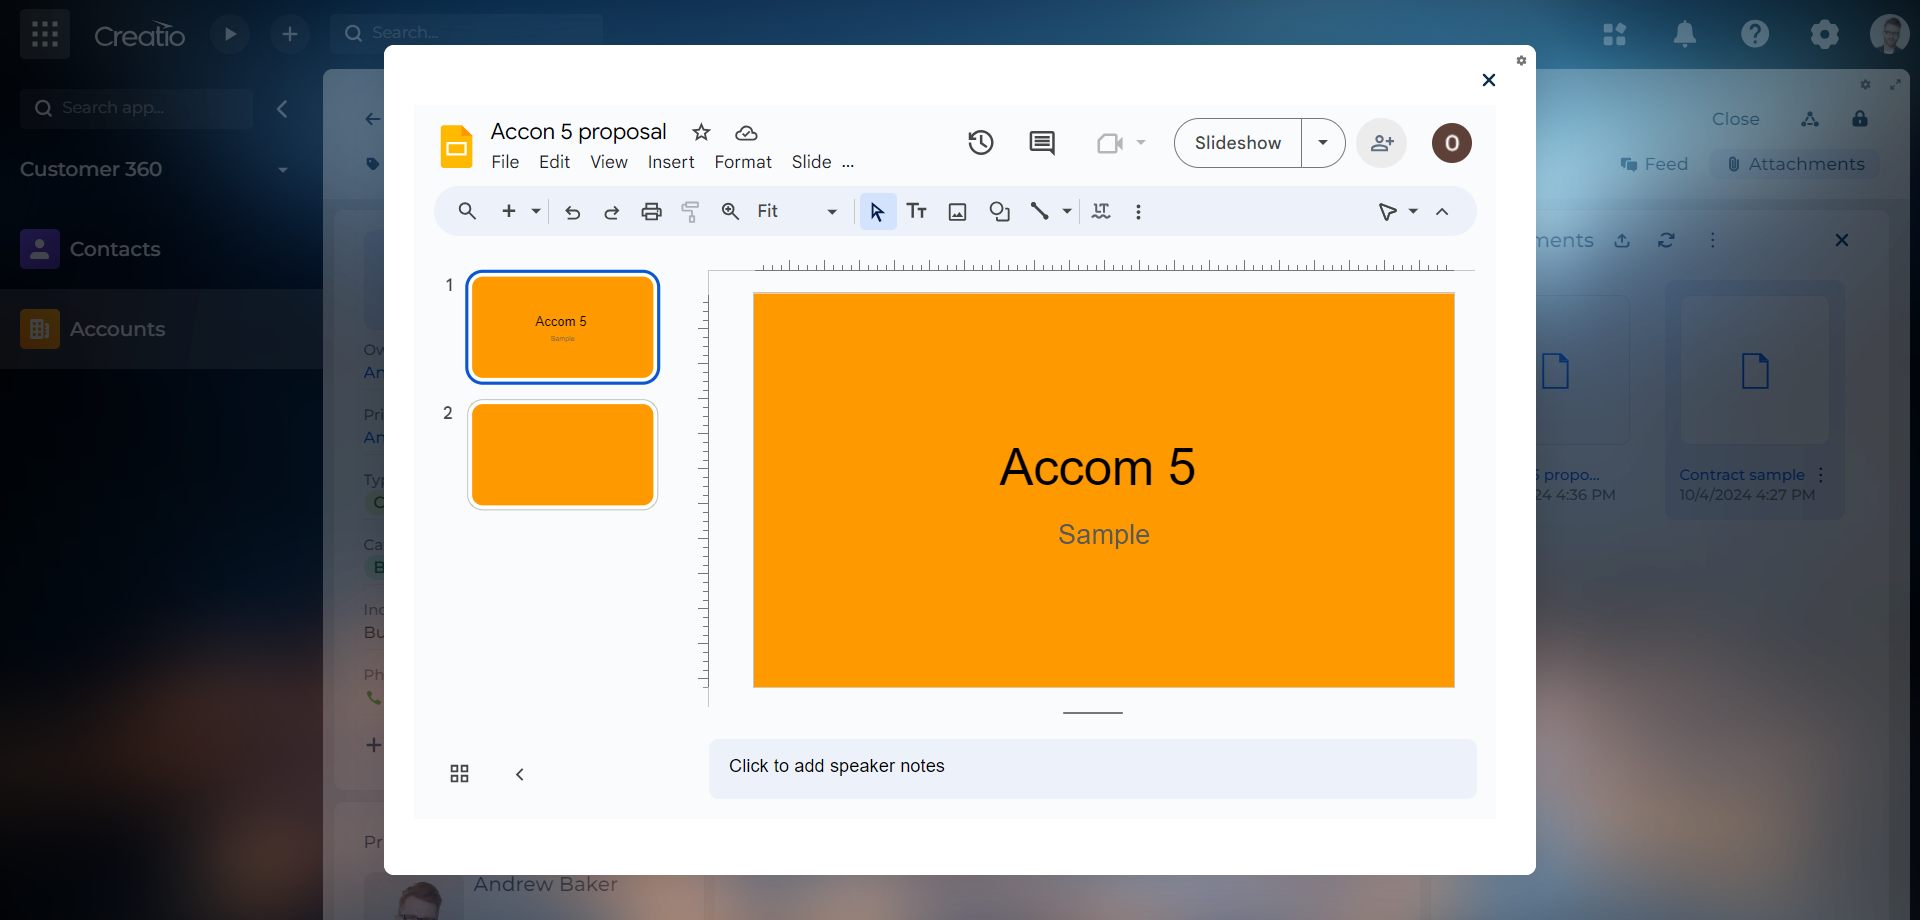The width and height of the screenshot is (1920, 920).
Task: Open Slideshow options dropdown arrow
Action: (x=1322, y=143)
